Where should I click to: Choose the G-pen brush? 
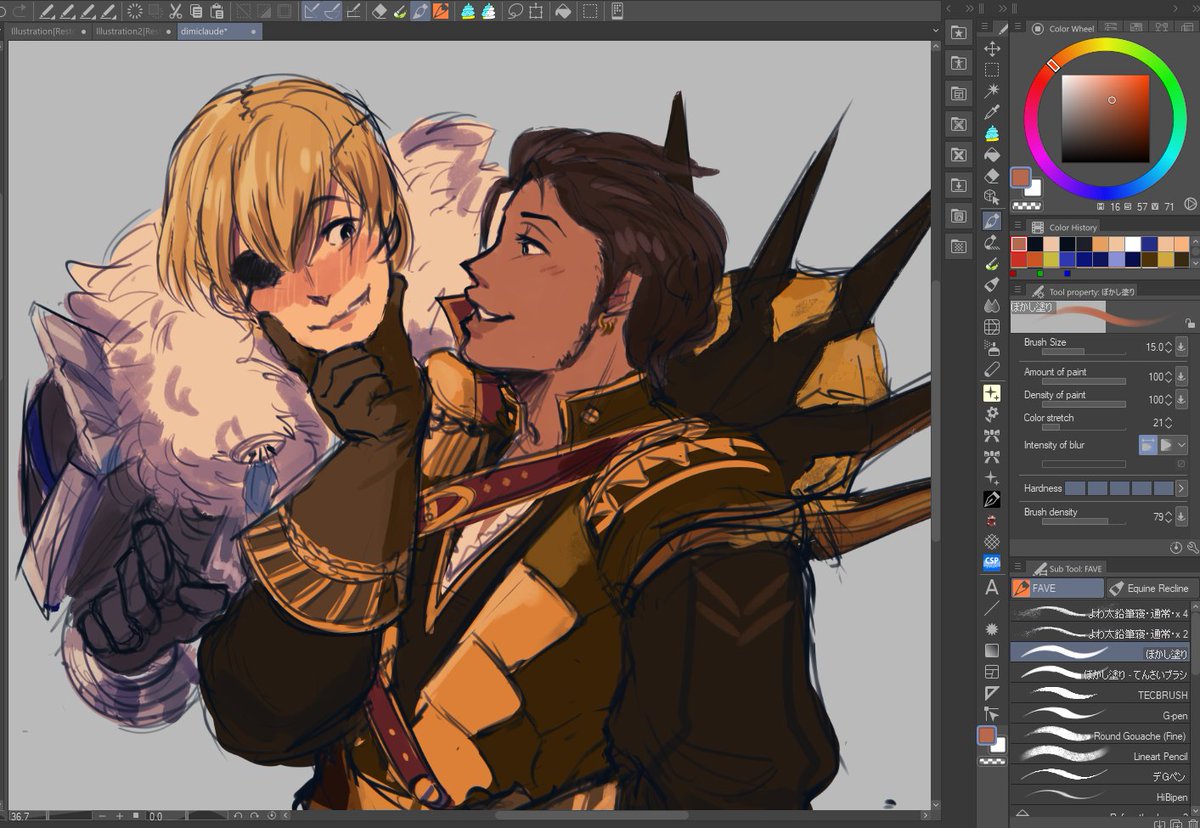[1100, 715]
